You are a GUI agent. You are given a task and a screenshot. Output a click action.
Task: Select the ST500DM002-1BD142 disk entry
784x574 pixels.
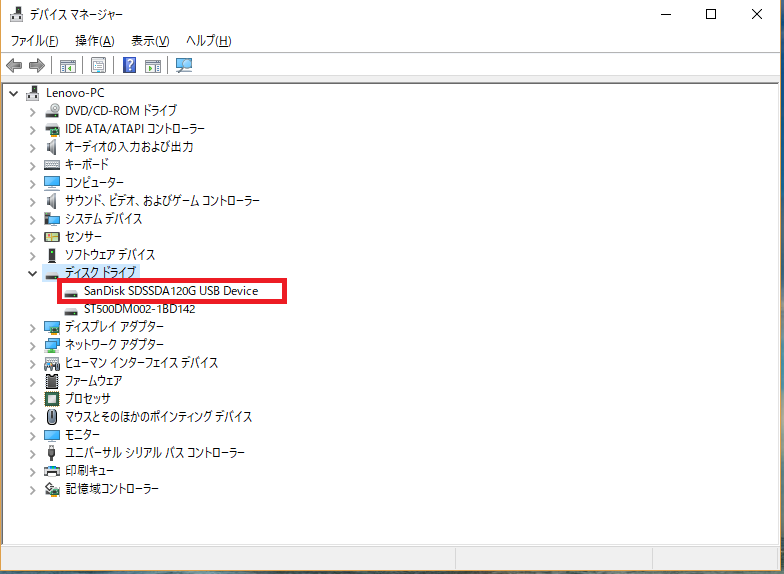click(140, 309)
